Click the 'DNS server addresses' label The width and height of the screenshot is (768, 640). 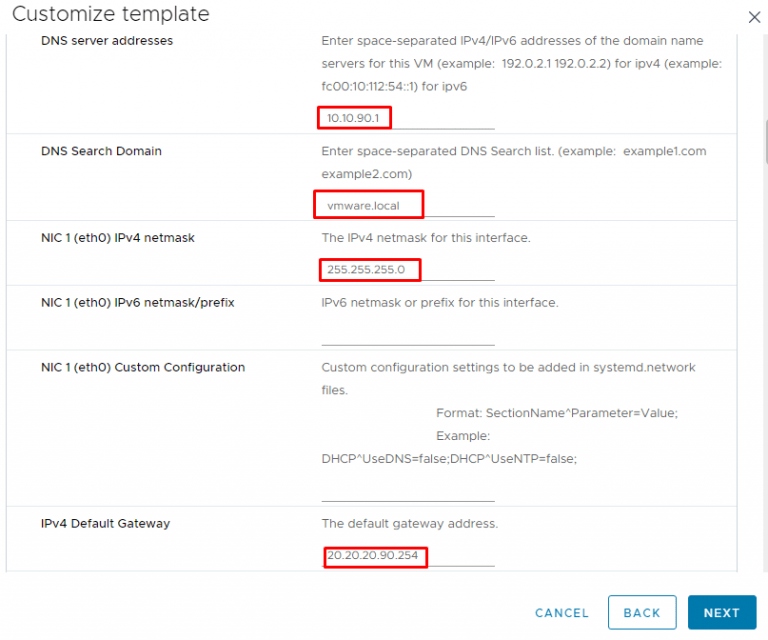click(107, 41)
